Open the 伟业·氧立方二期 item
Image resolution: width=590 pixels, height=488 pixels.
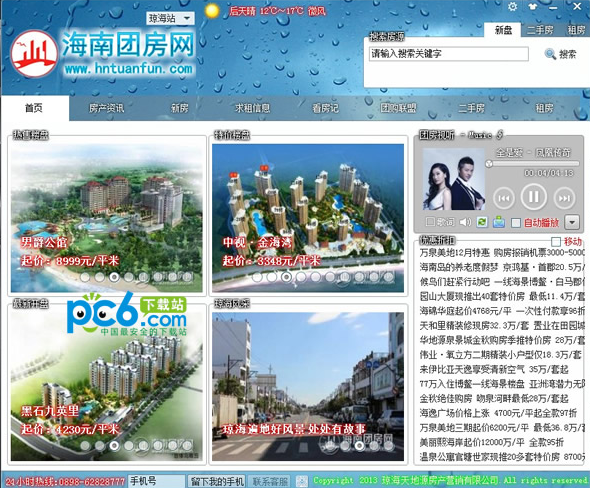point(500,354)
